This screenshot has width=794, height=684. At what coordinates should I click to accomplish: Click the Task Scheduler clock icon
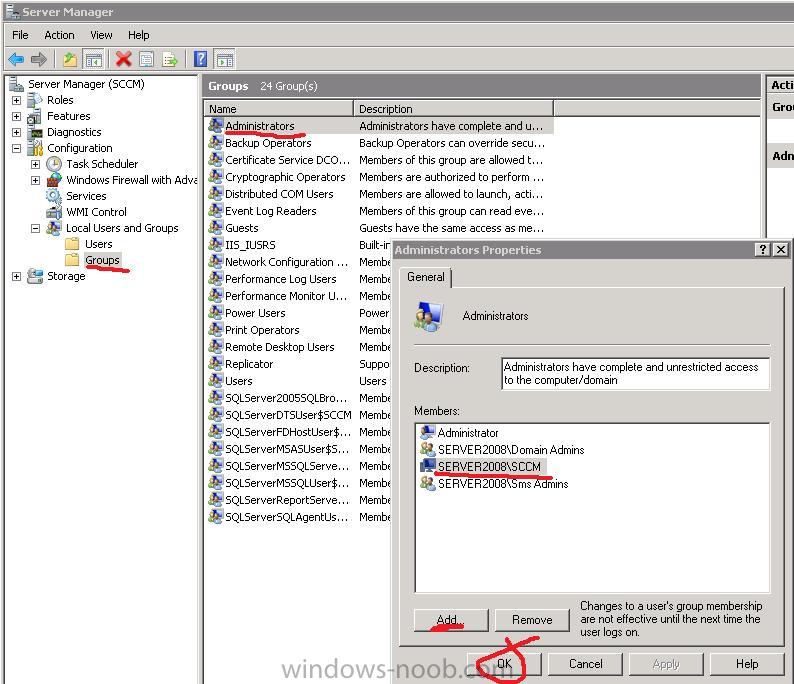click(54, 164)
